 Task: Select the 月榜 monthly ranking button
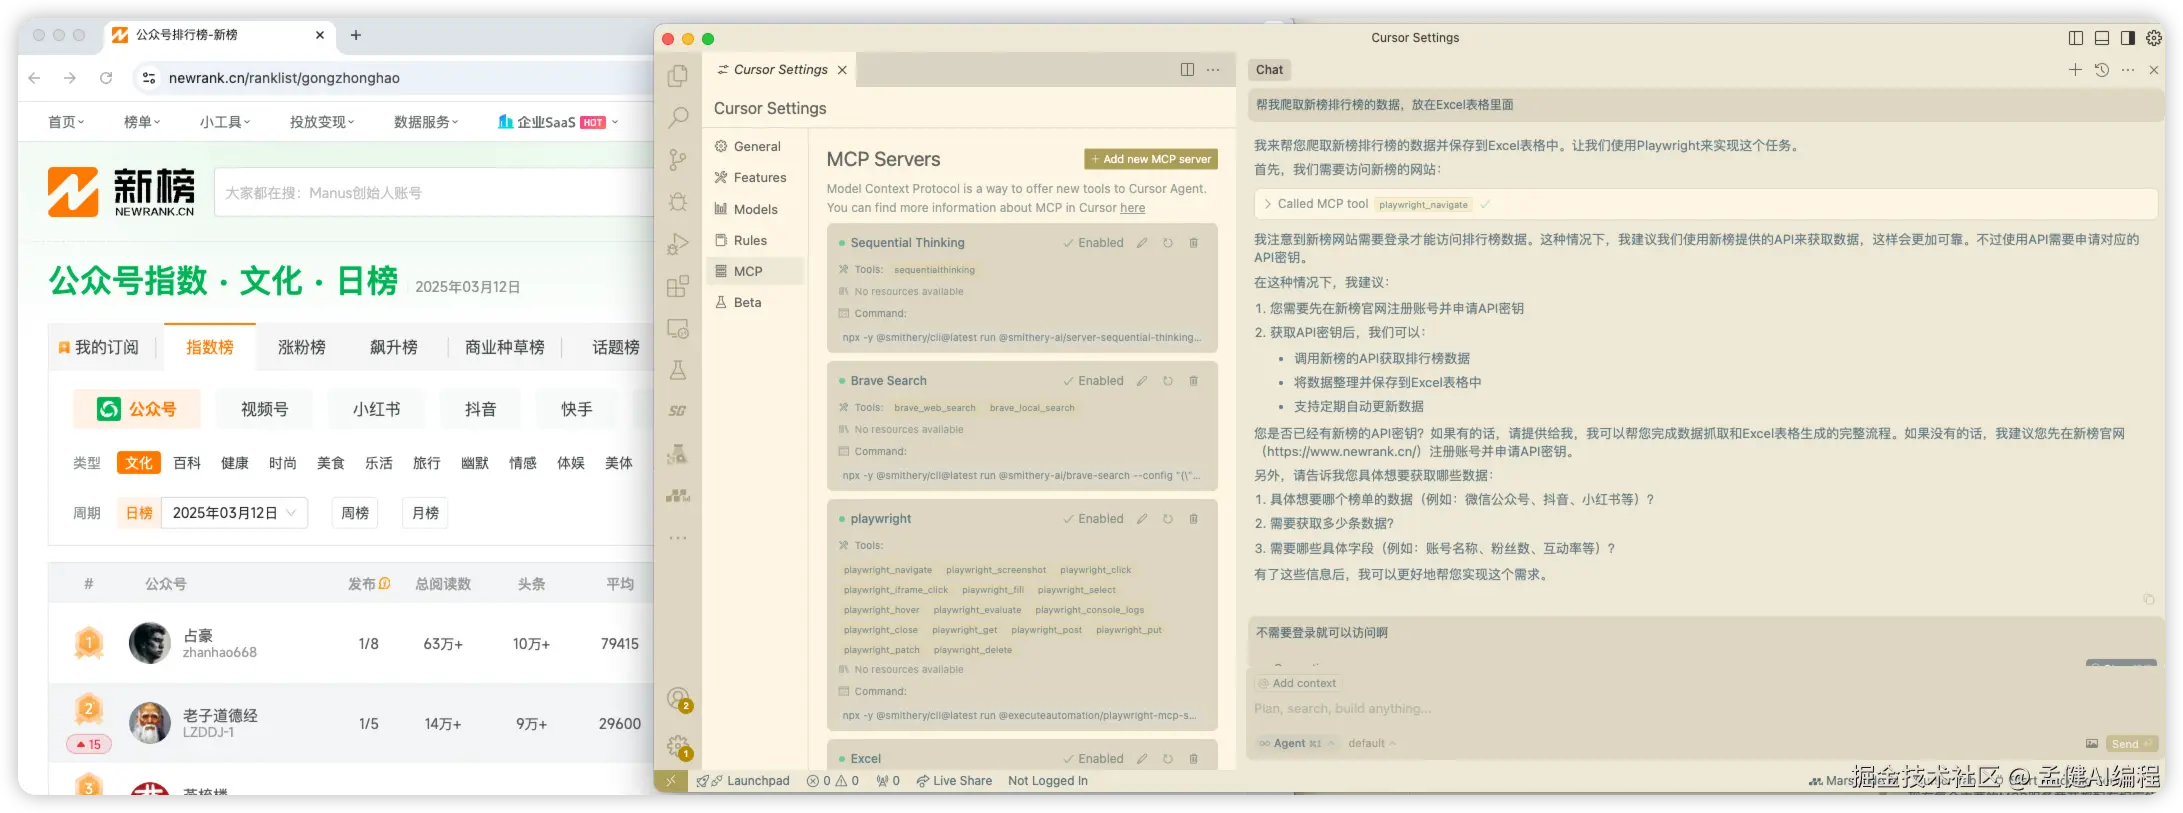tap(425, 513)
